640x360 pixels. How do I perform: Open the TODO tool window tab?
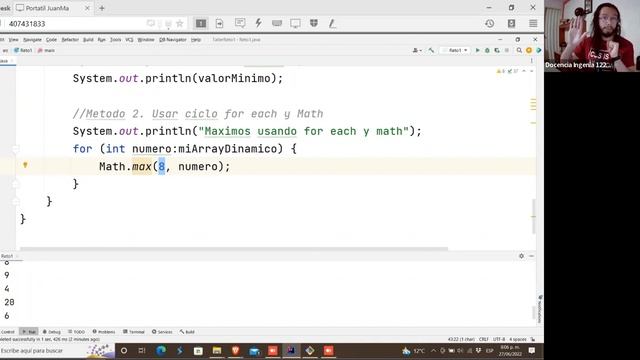coord(76,332)
